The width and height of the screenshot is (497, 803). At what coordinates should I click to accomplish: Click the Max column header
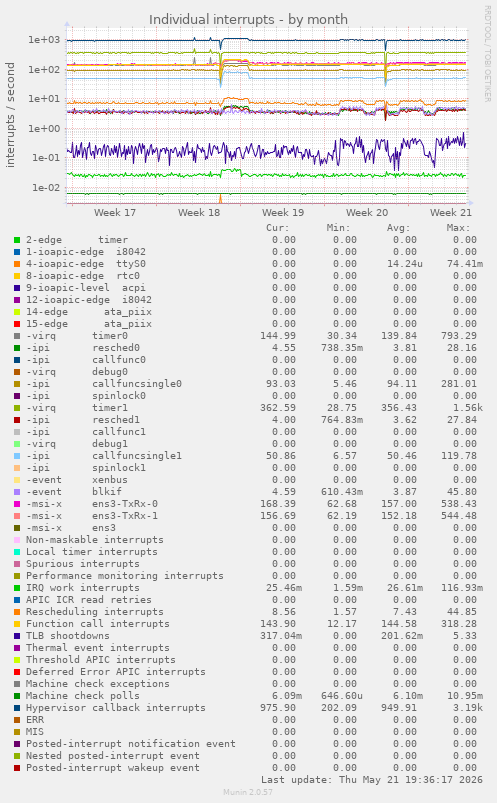[x=458, y=228]
